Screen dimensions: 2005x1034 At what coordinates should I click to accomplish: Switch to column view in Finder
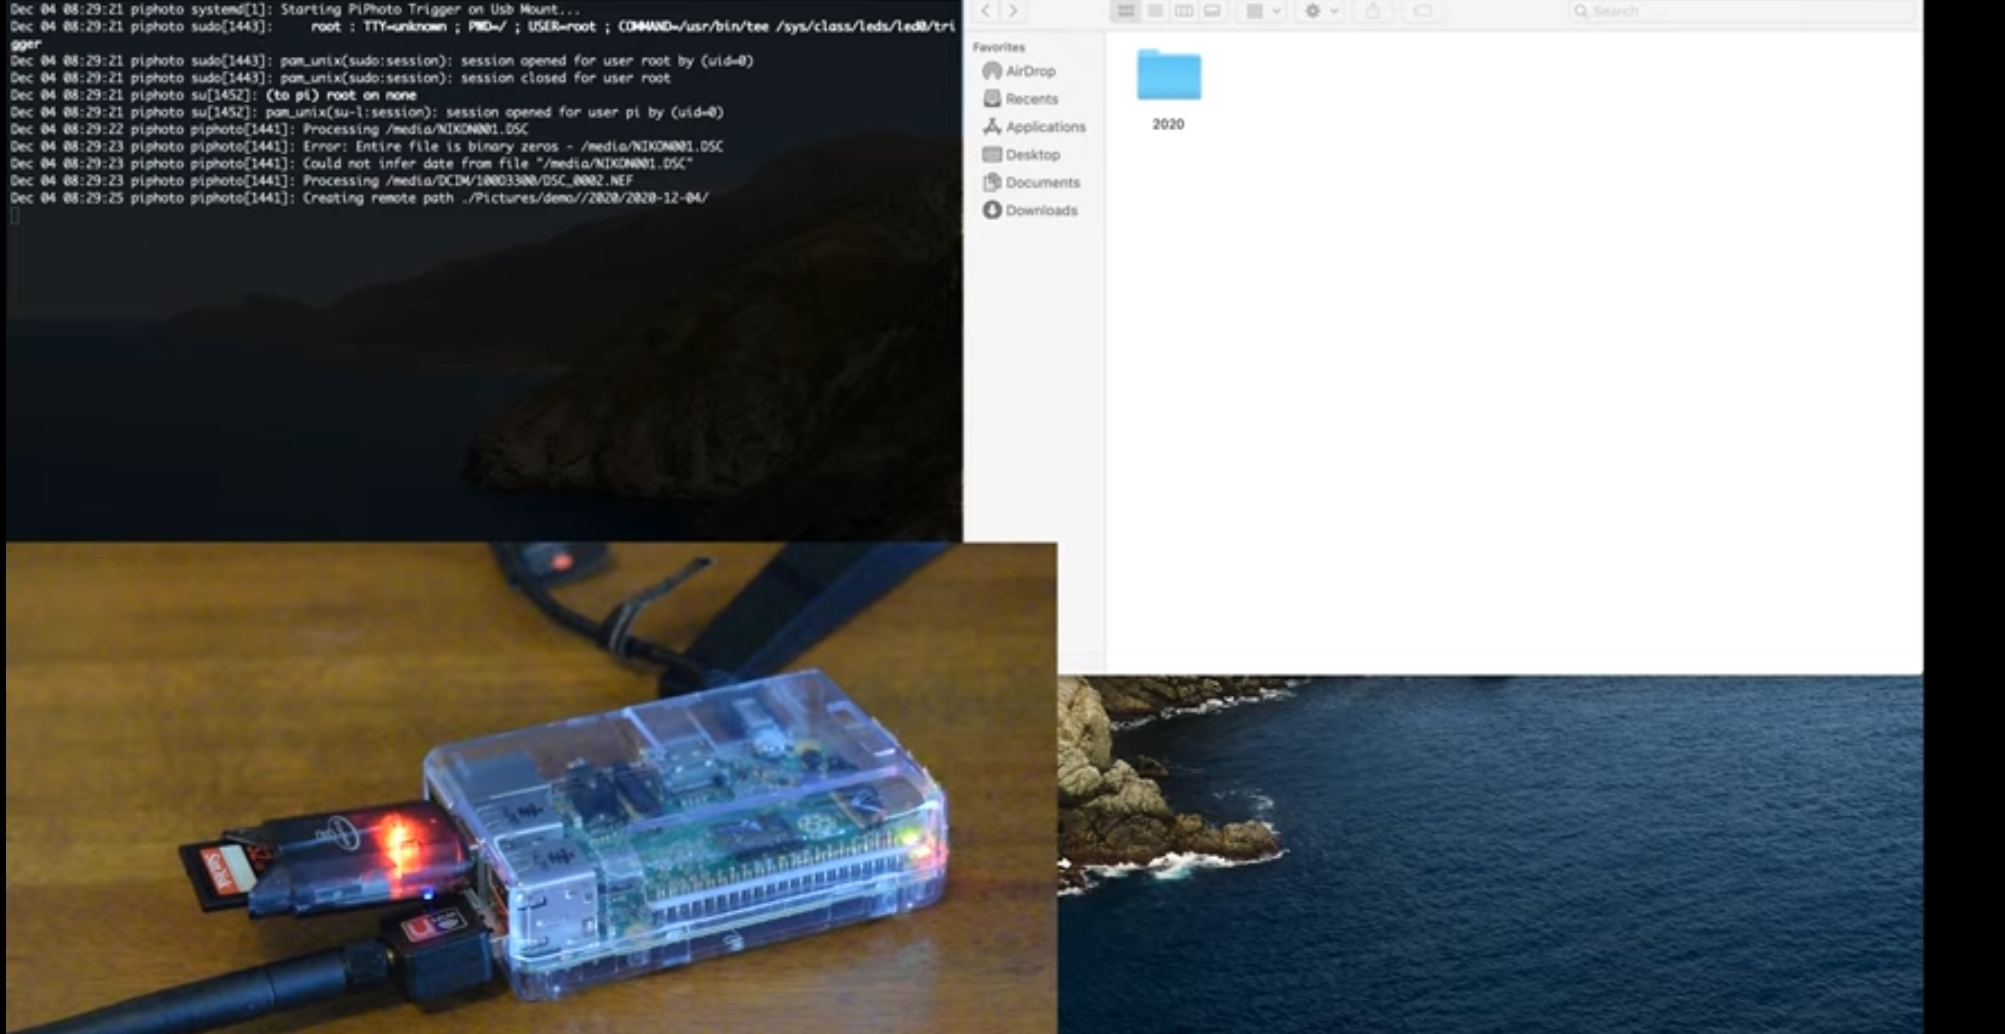pos(1185,11)
